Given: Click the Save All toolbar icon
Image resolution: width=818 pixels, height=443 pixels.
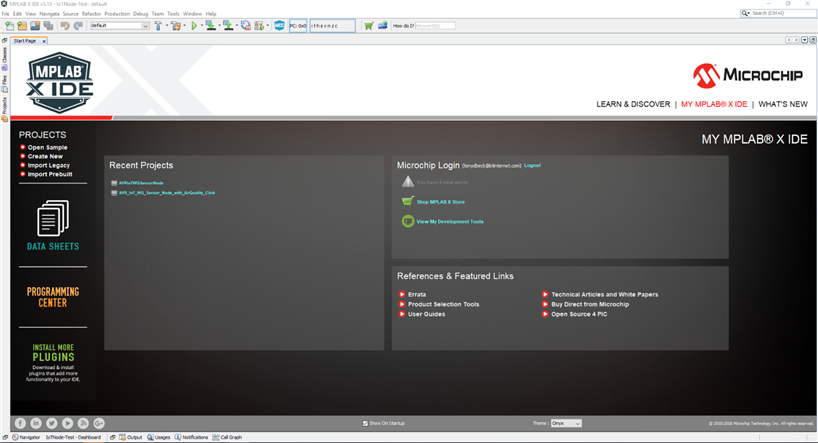Looking at the screenshot, I should [x=49, y=26].
